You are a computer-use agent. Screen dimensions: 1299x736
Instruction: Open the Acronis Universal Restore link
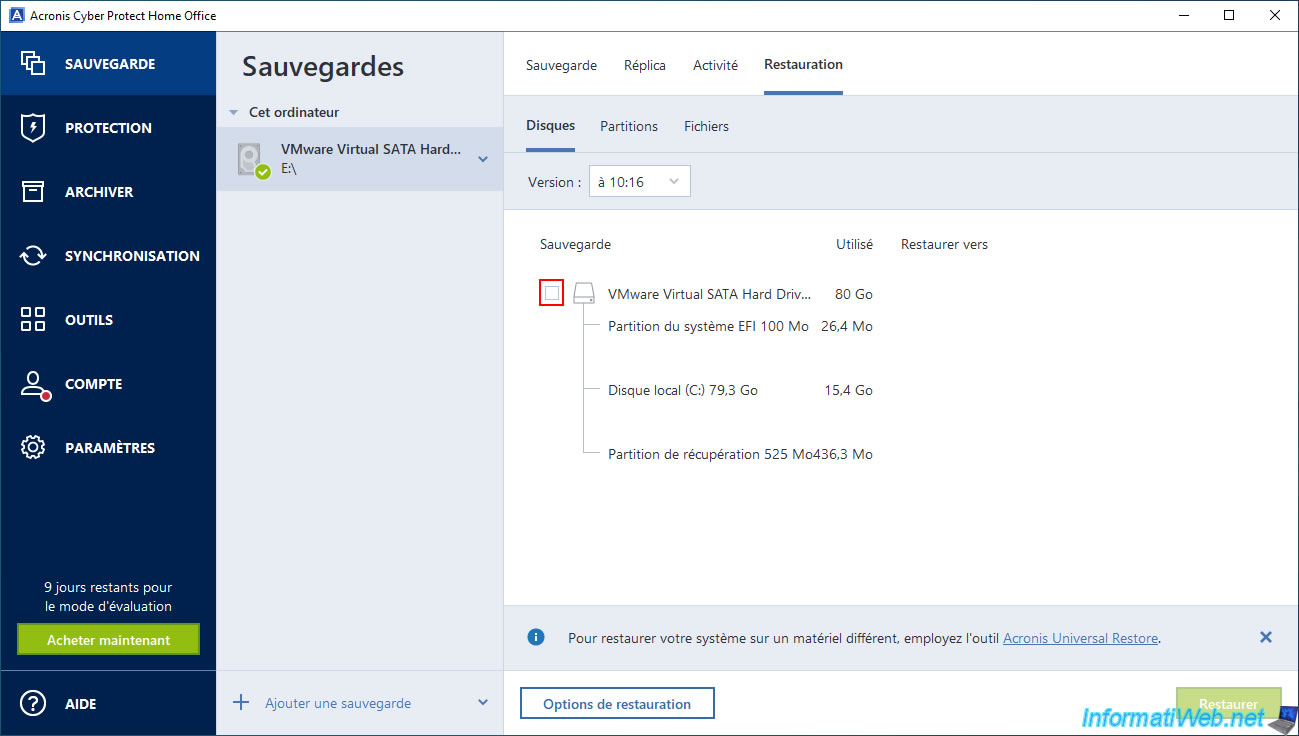tap(1080, 638)
